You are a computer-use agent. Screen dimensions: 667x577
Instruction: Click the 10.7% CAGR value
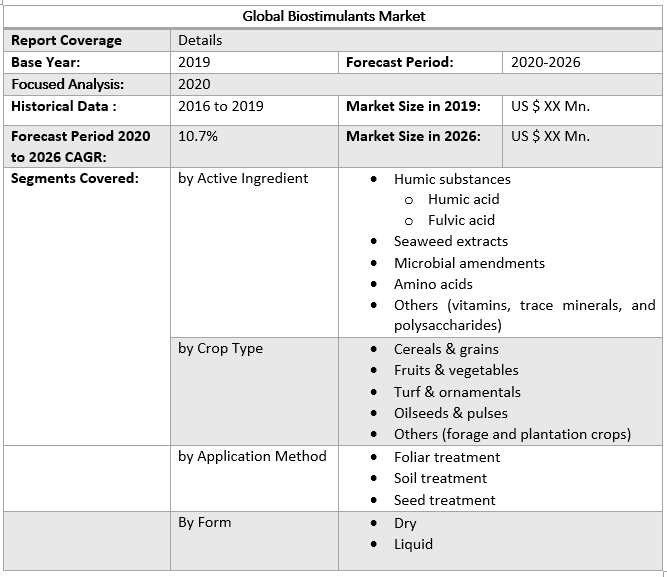pos(198,136)
